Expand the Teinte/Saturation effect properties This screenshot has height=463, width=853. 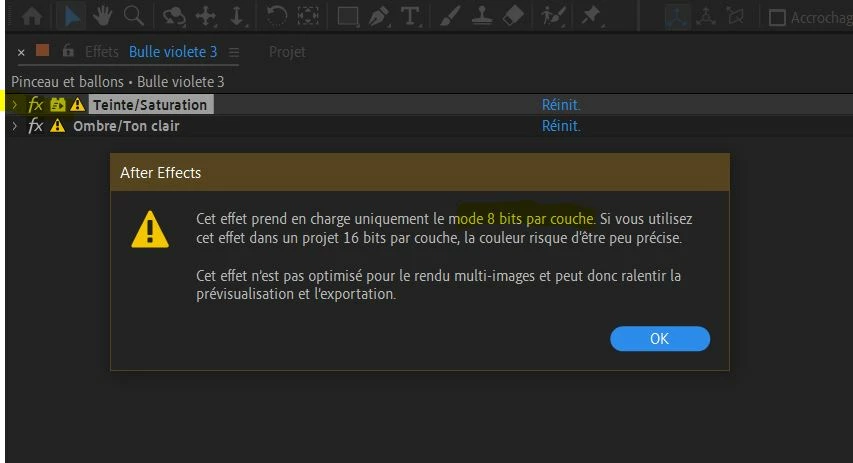15,104
